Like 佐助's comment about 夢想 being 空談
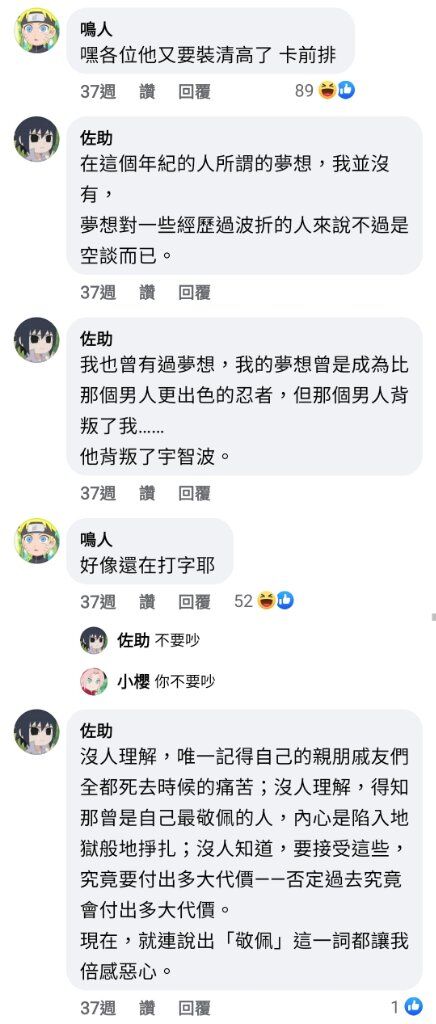The width and height of the screenshot is (436, 1024). [147, 292]
